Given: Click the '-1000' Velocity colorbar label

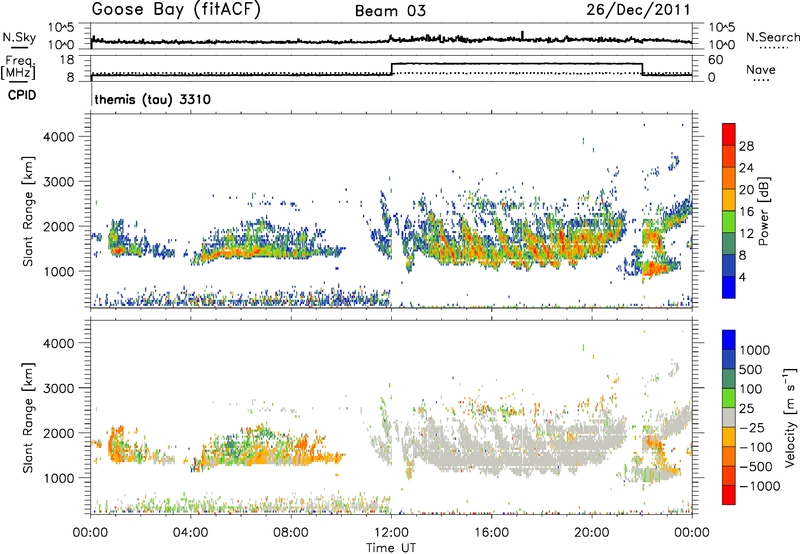Looking at the screenshot, I should pyautogui.click(x=760, y=486).
